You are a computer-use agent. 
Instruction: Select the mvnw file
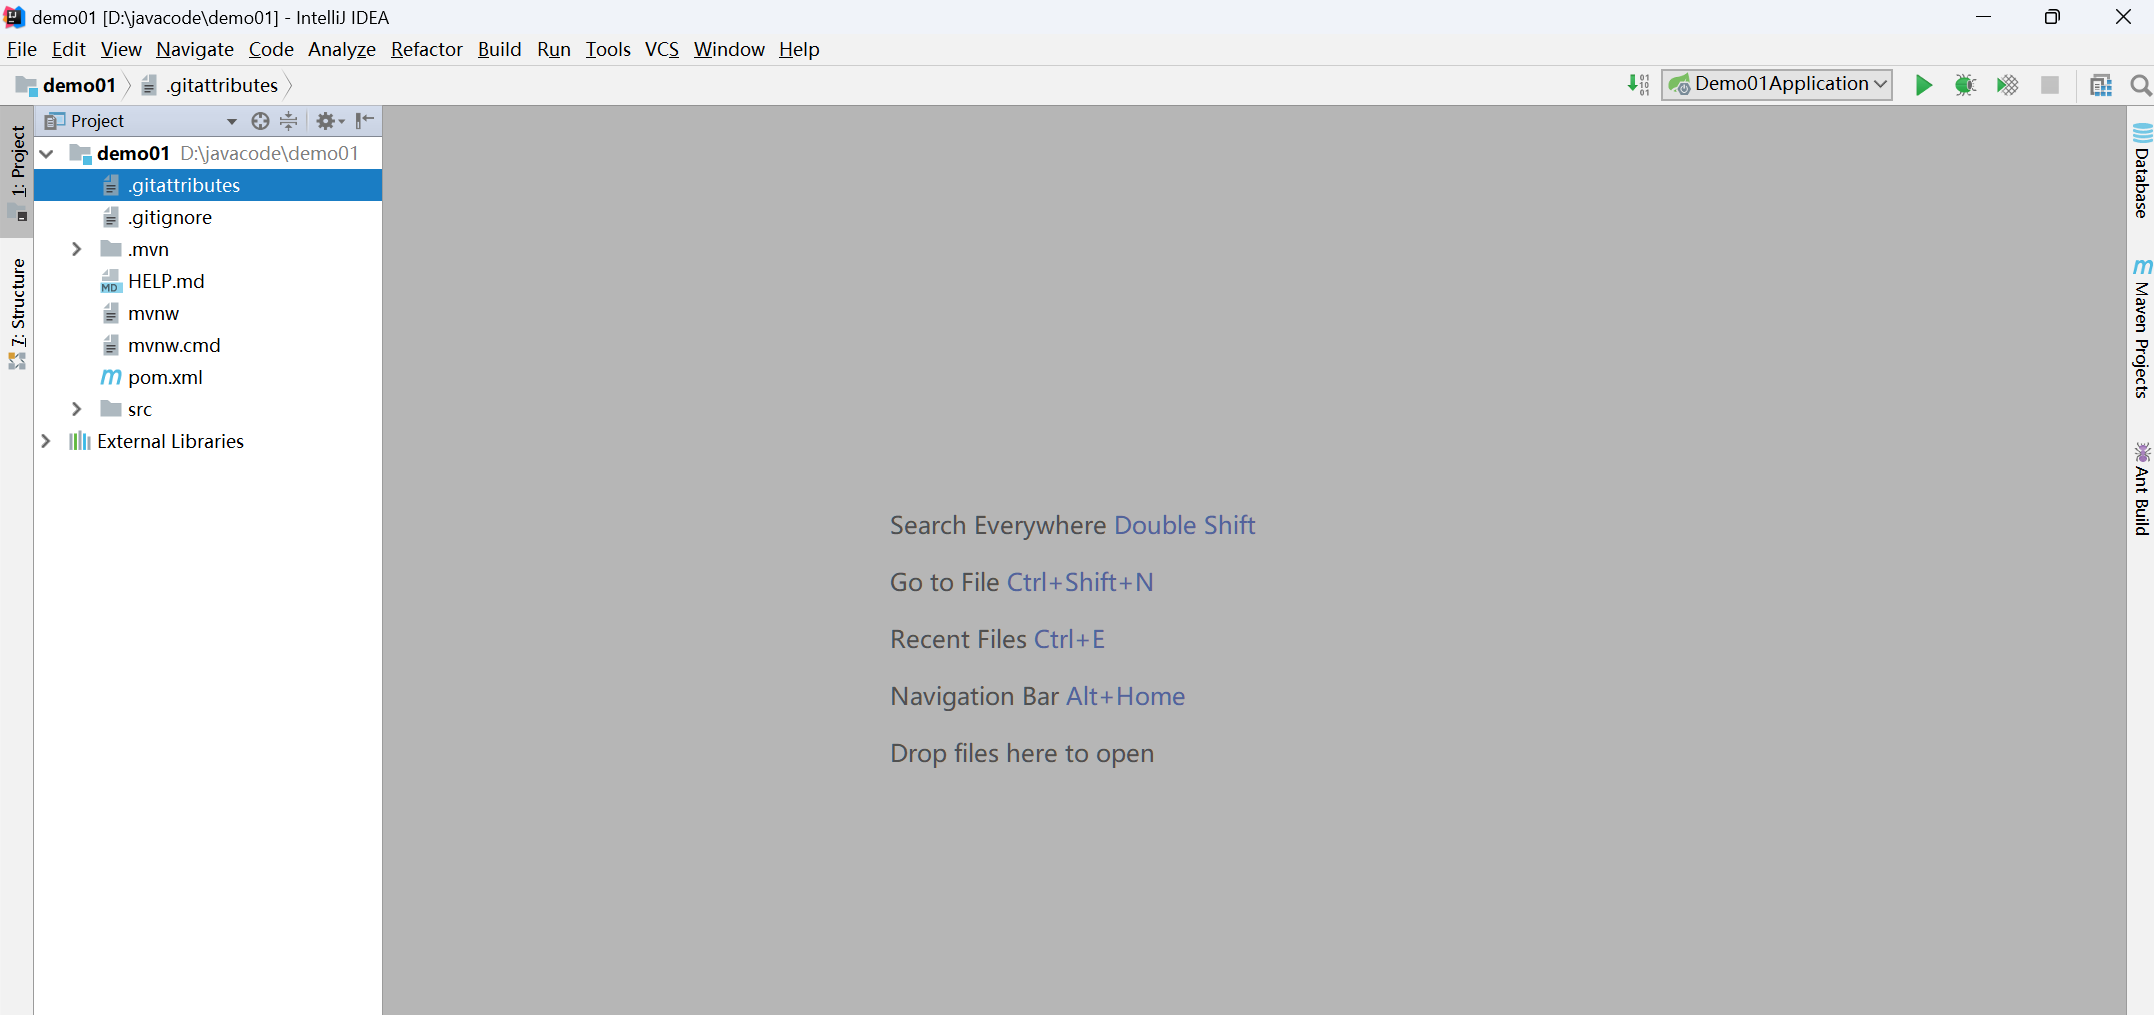(x=208, y=313)
